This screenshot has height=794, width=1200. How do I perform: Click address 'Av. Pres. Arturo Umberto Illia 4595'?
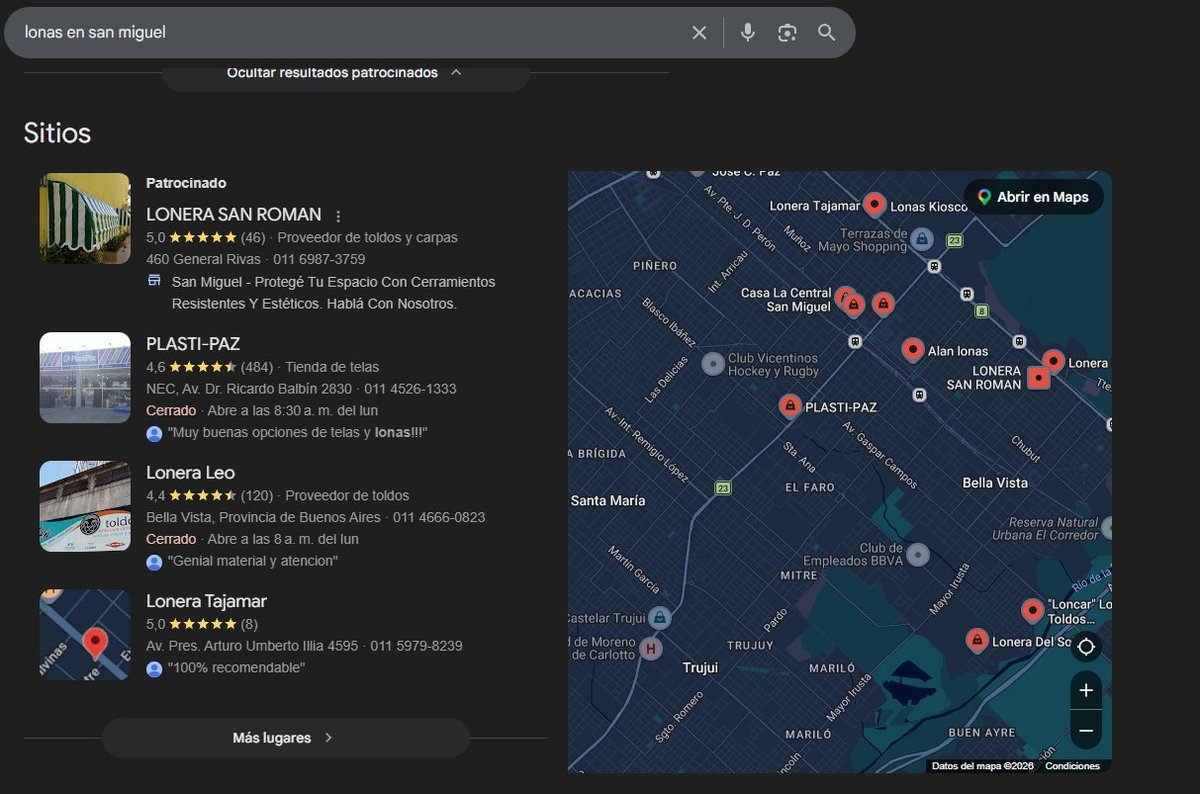252,646
